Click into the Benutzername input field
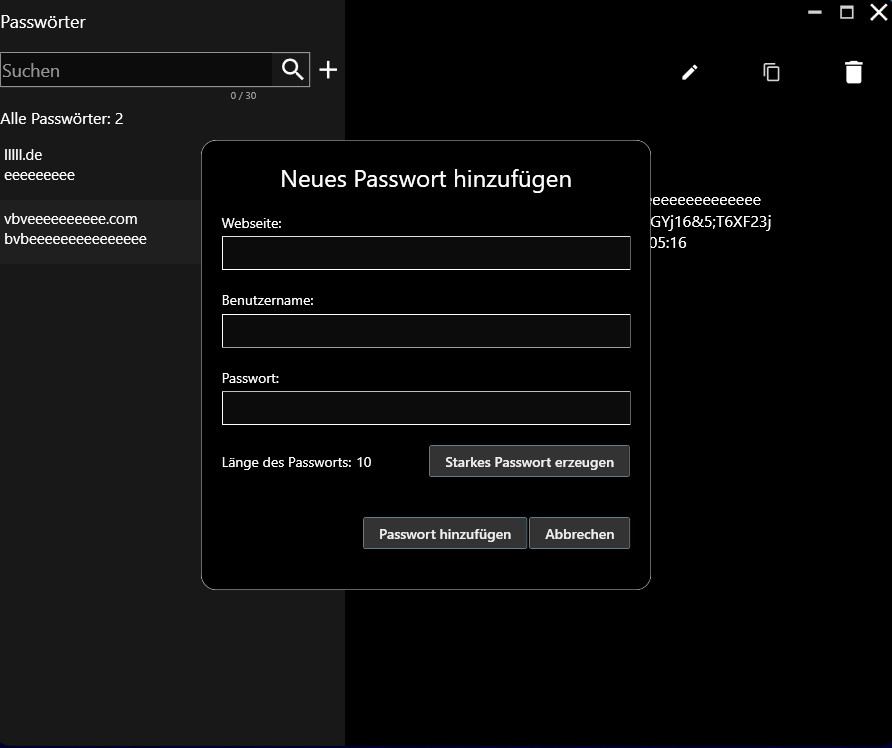 click(426, 330)
